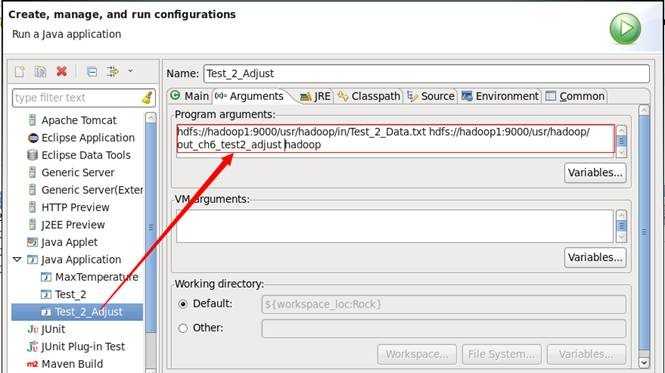Screen dimensions: 665x373
Task: Click the Program arguments vertical scrollbar
Action: (x=621, y=142)
